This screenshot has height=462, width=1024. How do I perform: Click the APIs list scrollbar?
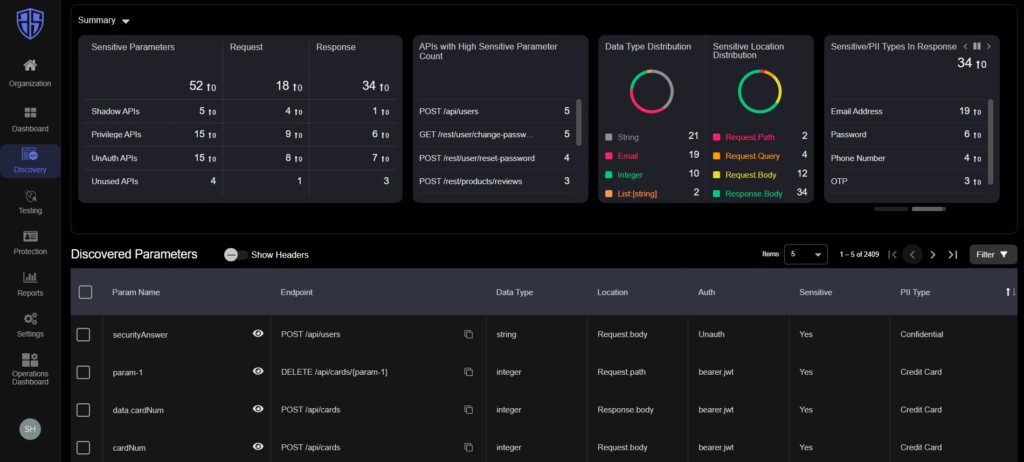tap(579, 122)
